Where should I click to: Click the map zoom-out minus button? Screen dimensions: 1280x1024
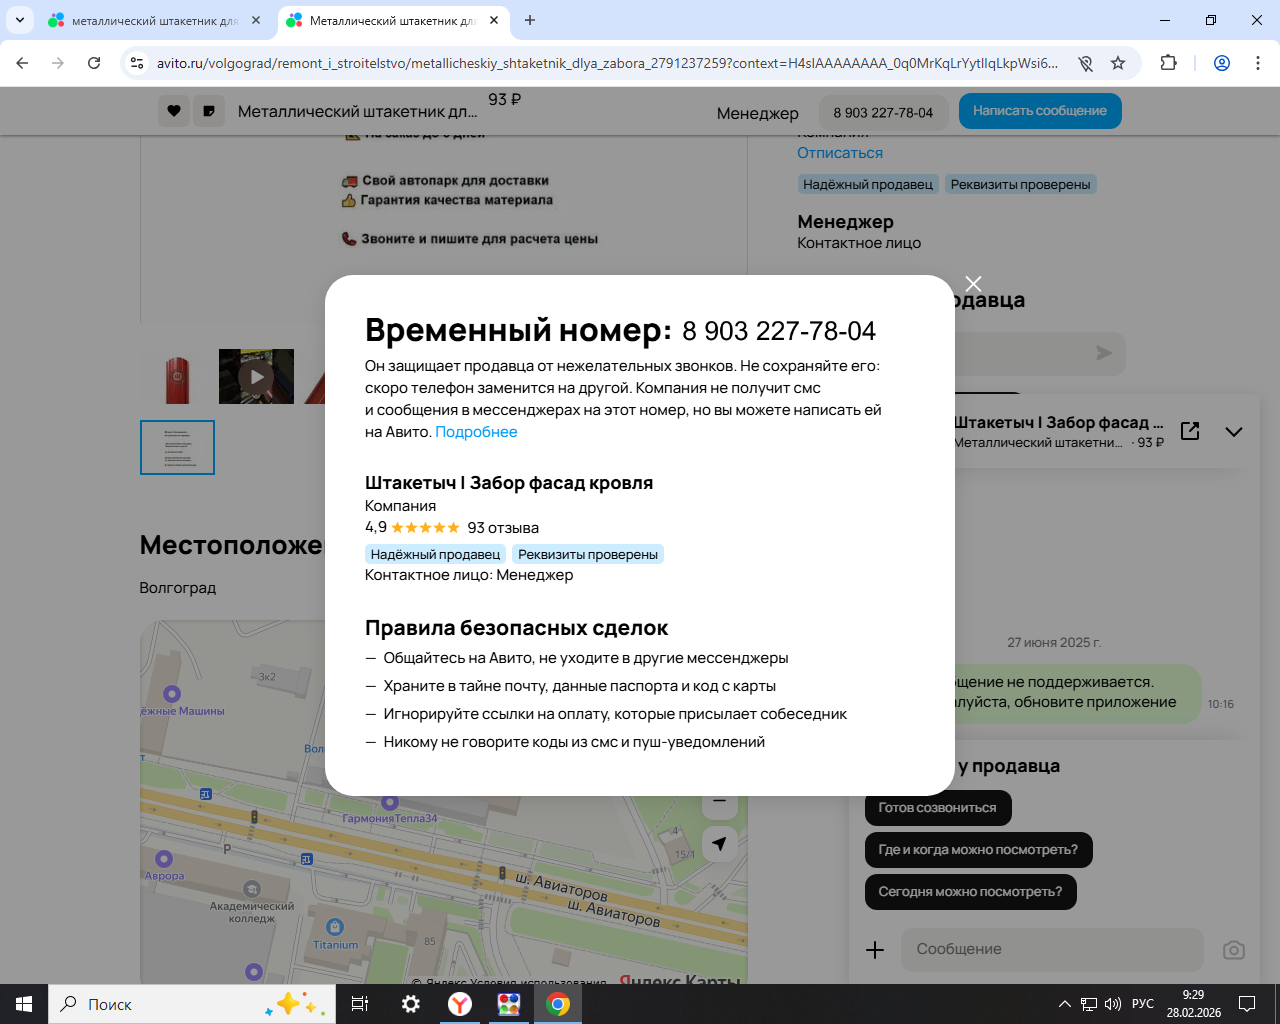[x=719, y=802]
